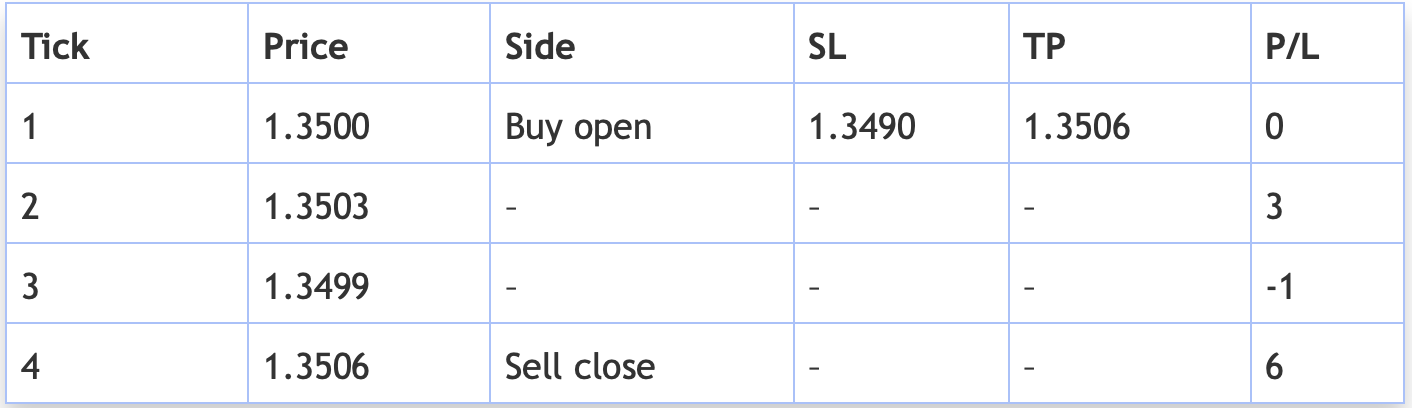Screen dimensions: 1412x408
Task: Select the Side column header
Action: (540, 47)
